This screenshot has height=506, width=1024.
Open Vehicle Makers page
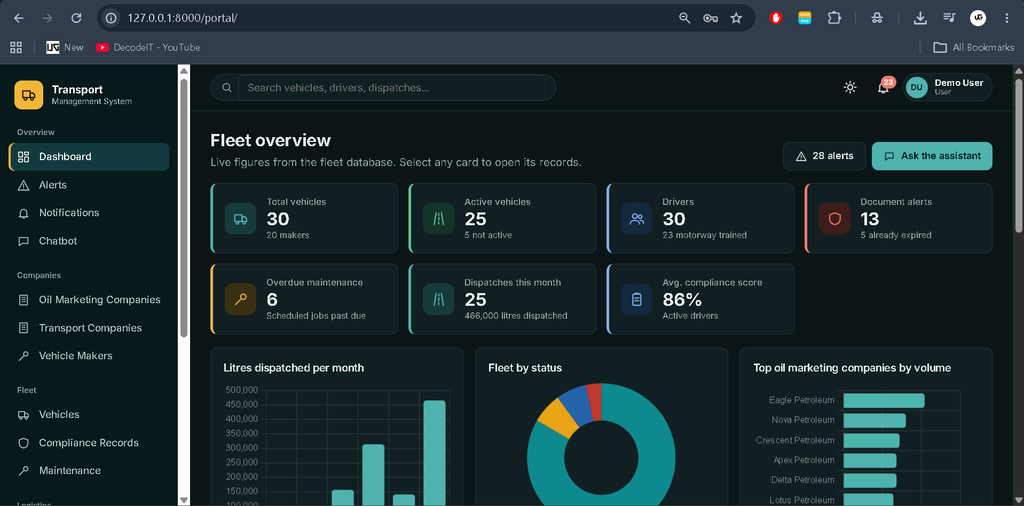click(89, 356)
